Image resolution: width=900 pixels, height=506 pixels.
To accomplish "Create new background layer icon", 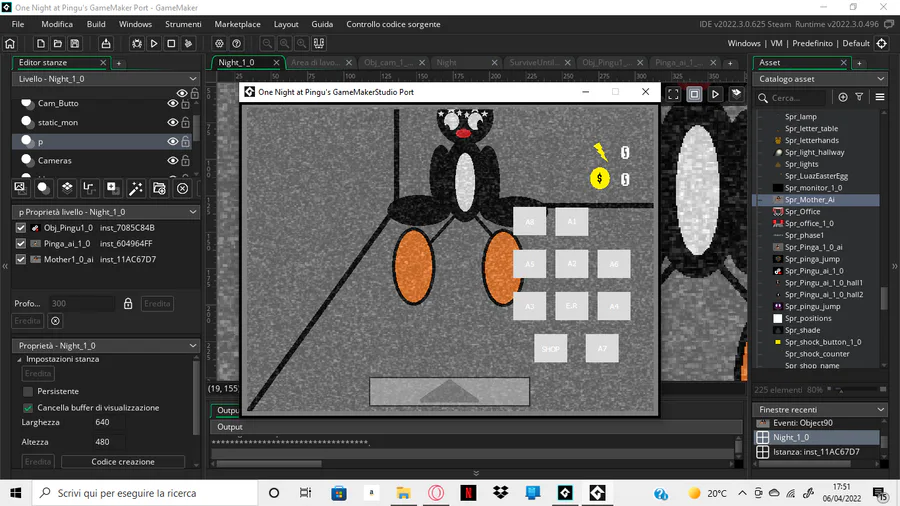I will (20, 188).
